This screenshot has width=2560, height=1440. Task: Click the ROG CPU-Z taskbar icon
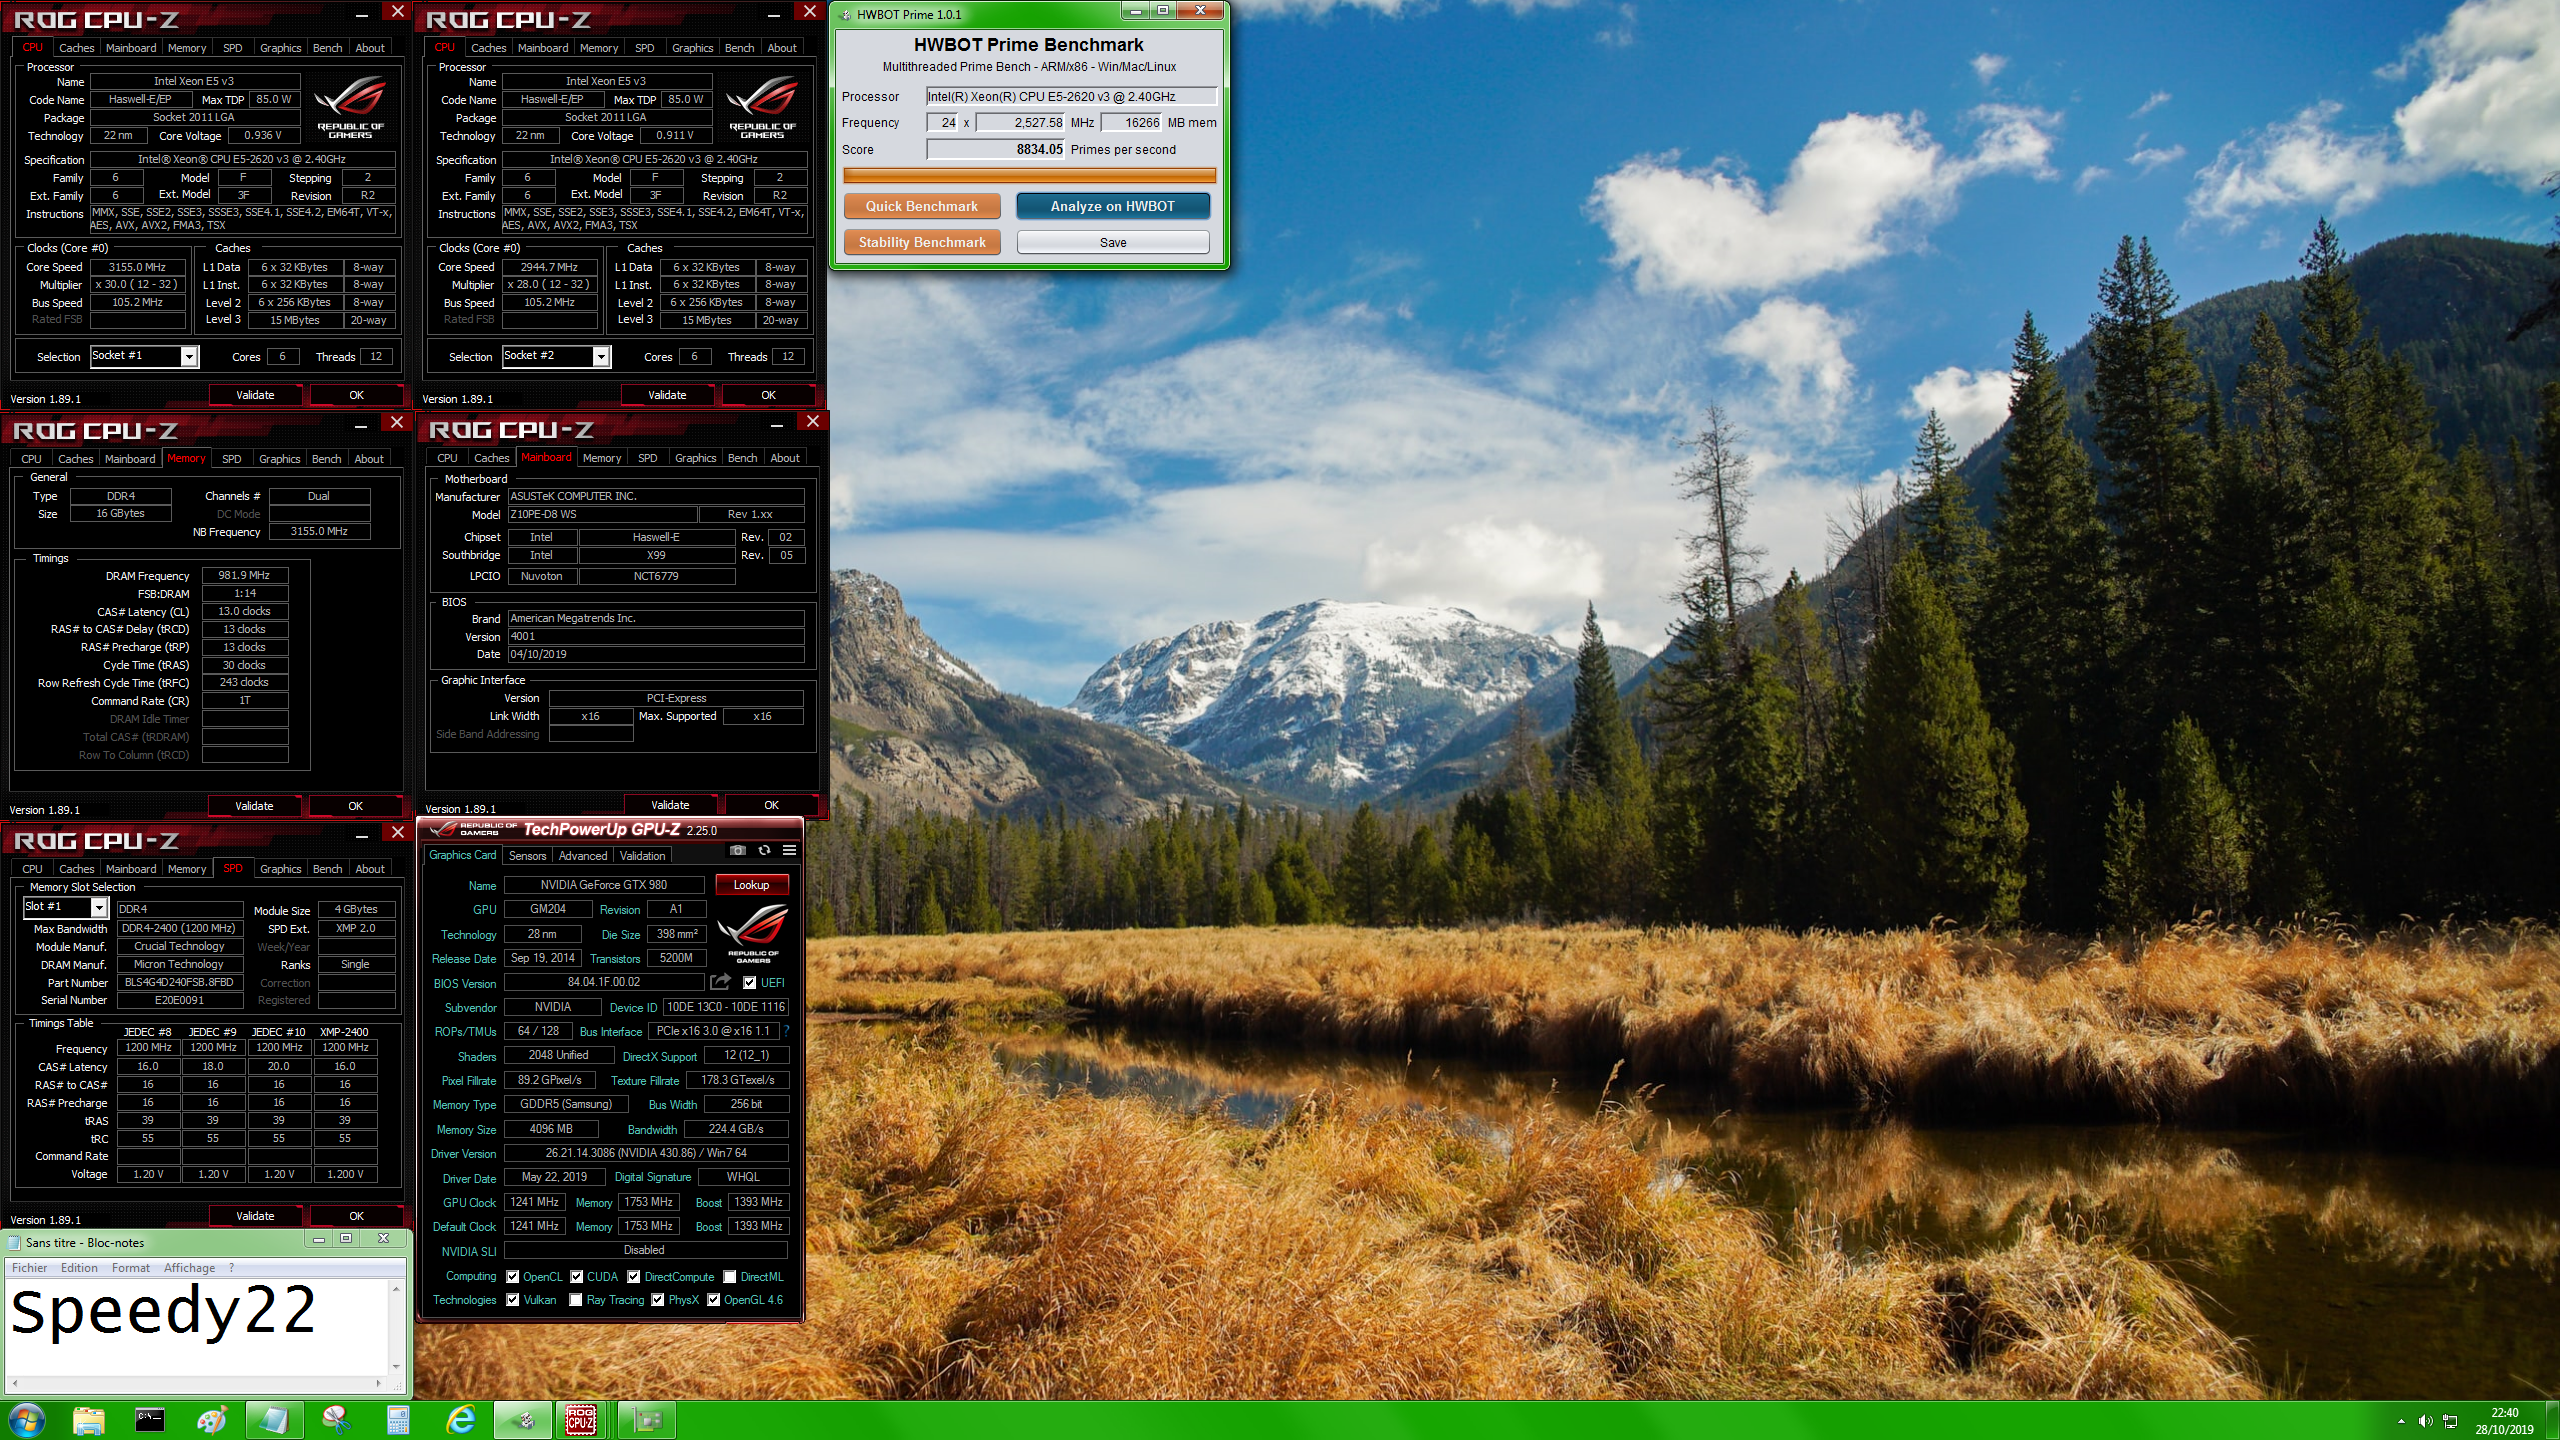tap(581, 1420)
